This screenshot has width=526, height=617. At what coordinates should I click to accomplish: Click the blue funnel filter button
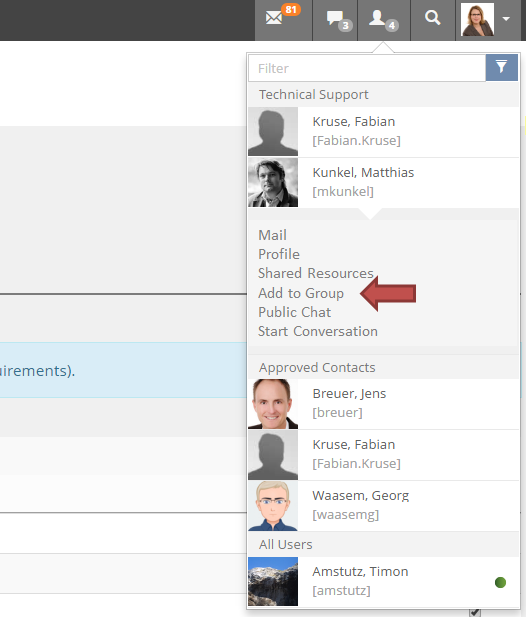[x=501, y=68]
